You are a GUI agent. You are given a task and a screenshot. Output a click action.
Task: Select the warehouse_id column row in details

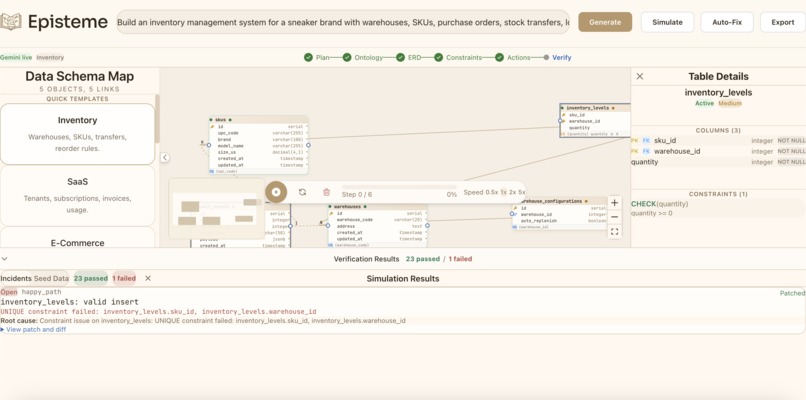tap(718, 151)
